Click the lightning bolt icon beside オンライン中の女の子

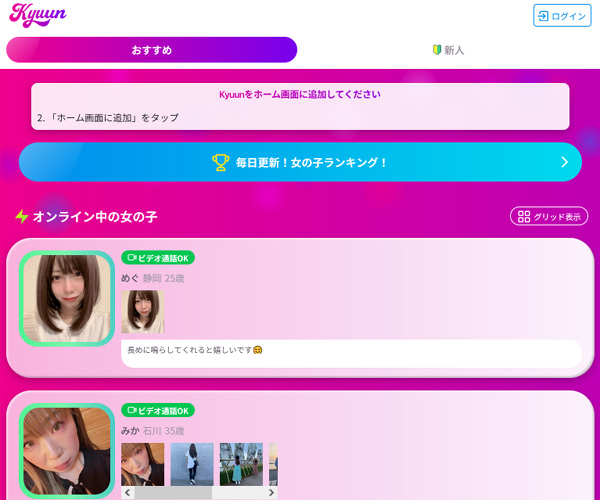coord(21,216)
